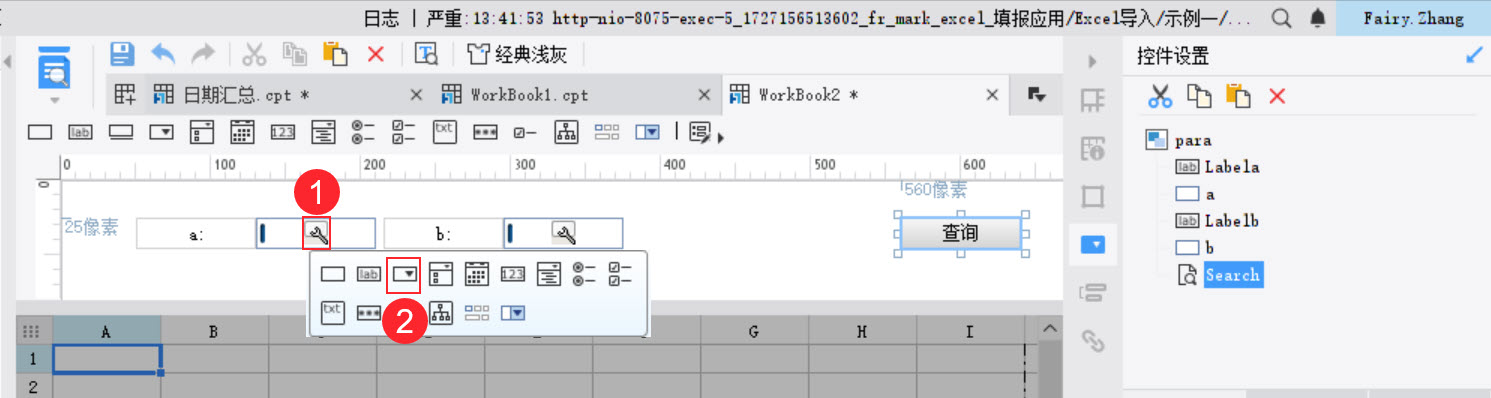Viewport: 1491px width, 398px height.
Task: Choose the number widget in the popup widget palette
Action: pyautogui.click(x=513, y=273)
